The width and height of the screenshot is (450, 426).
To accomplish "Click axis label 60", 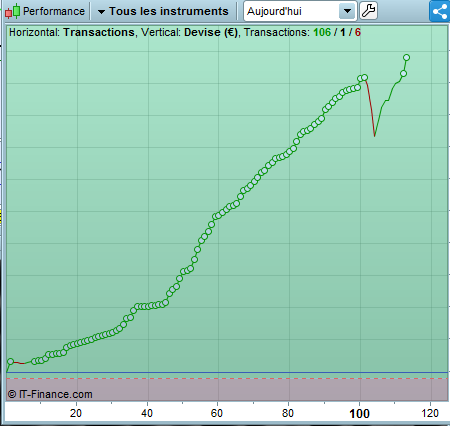I will click(217, 413).
